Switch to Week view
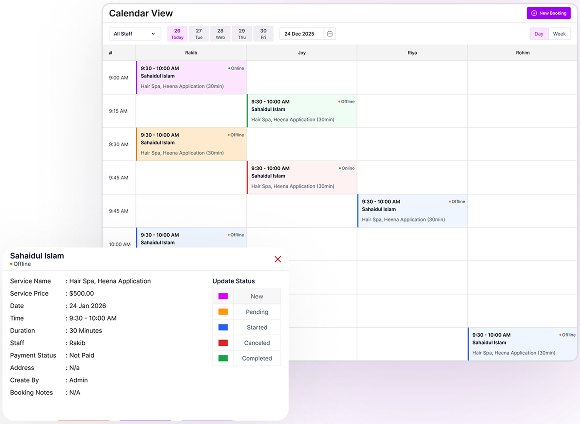The width and height of the screenshot is (580, 424). (559, 34)
